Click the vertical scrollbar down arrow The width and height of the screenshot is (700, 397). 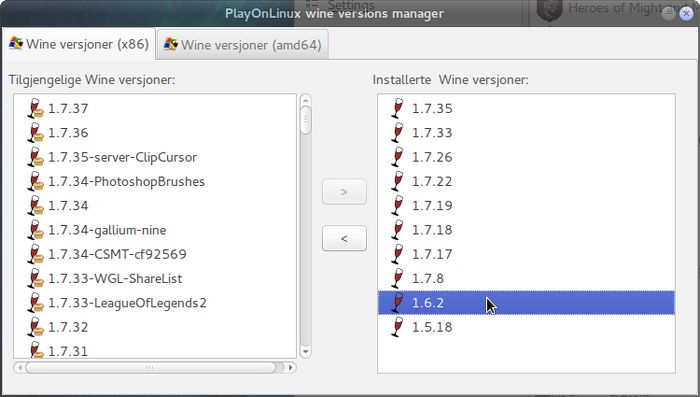point(305,352)
